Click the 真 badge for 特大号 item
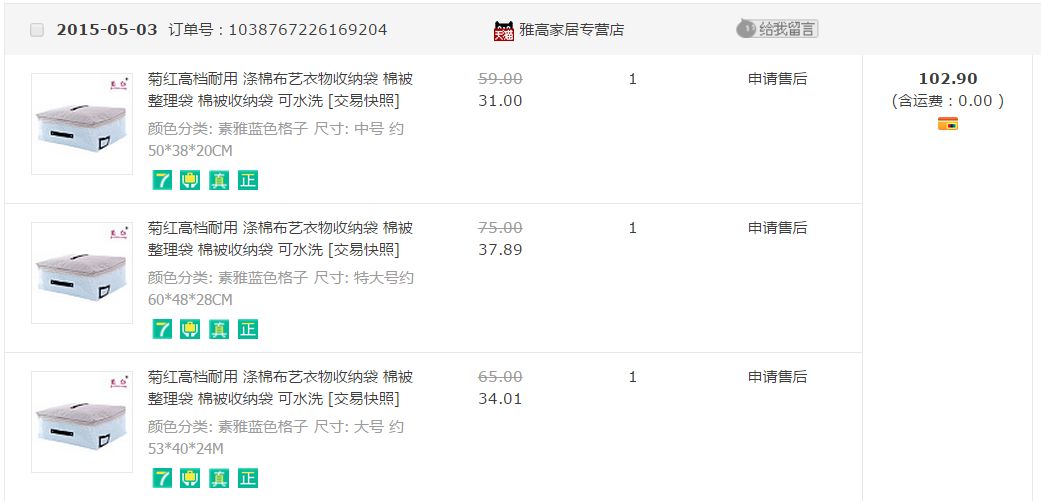The height and width of the screenshot is (501, 1041). coord(219,329)
